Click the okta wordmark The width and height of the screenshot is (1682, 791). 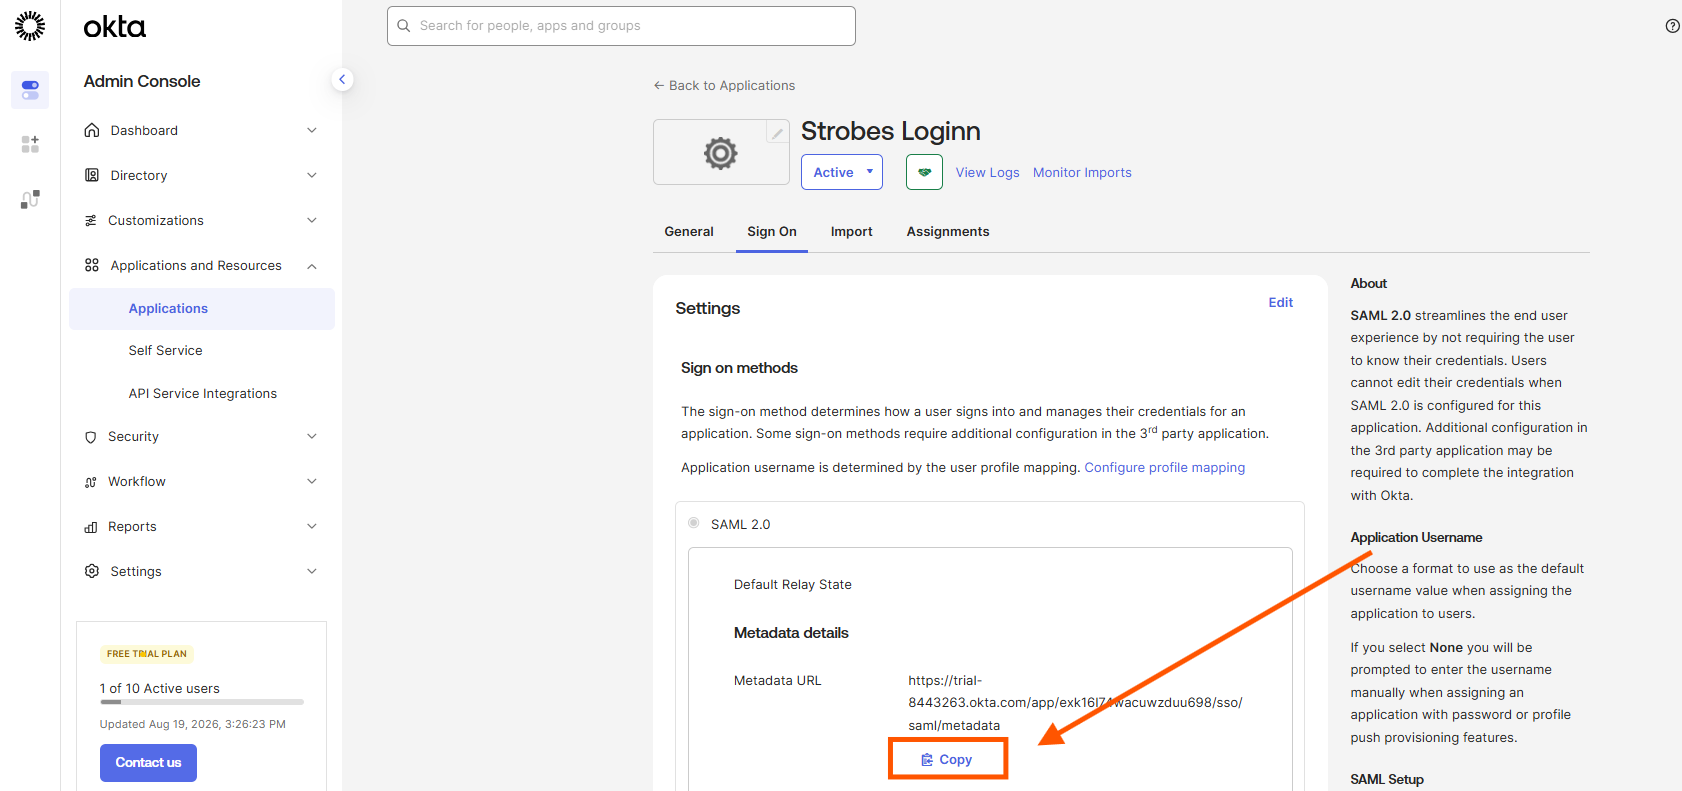point(115,27)
